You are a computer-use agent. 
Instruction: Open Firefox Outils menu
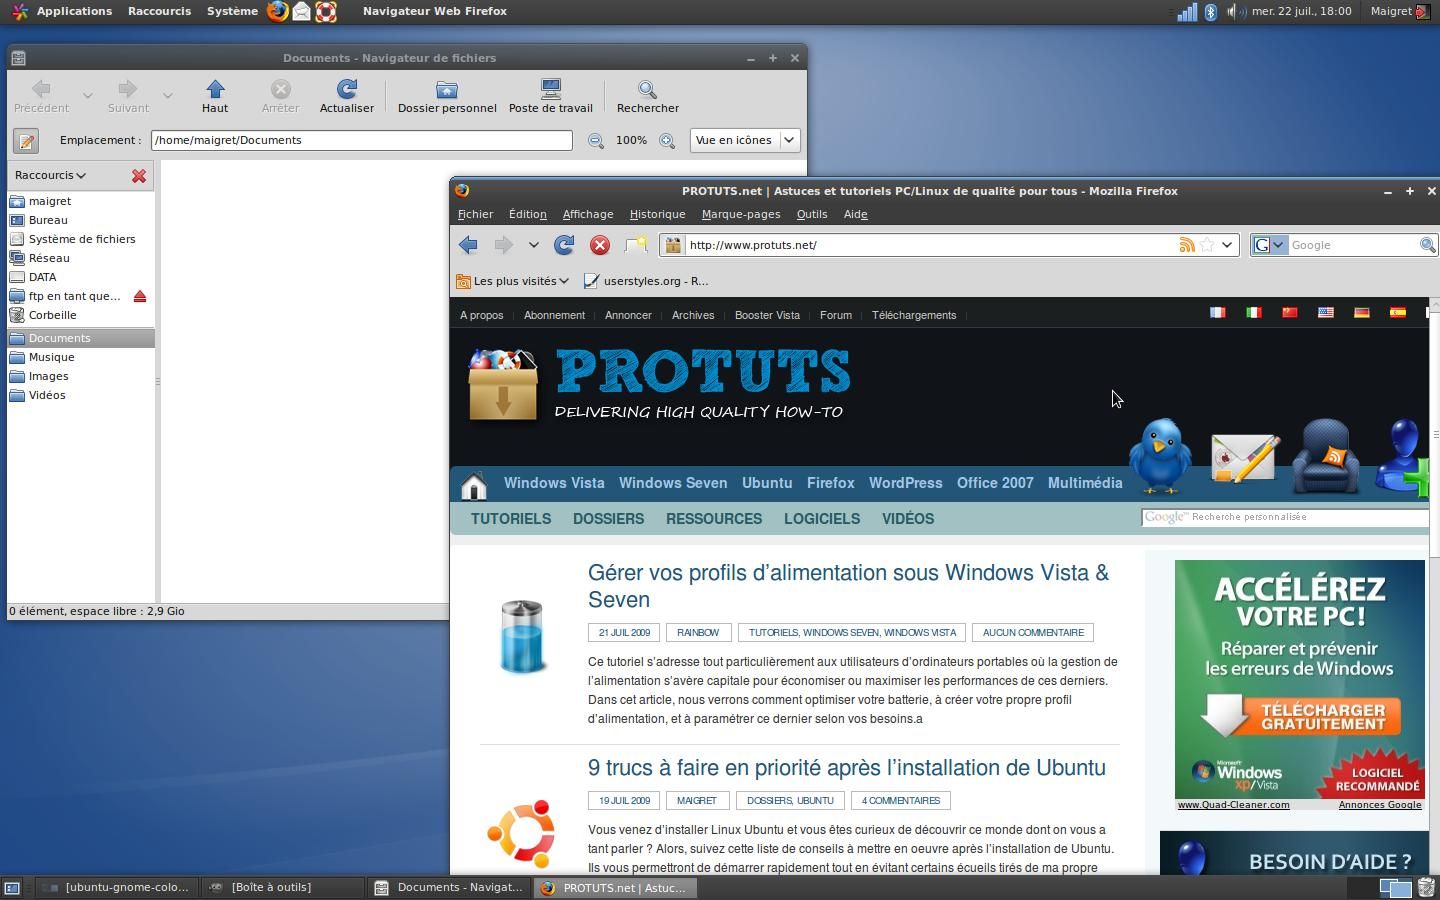click(x=812, y=214)
